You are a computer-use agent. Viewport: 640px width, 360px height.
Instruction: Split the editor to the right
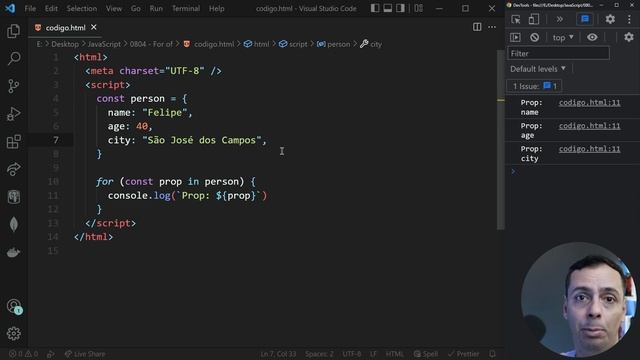477,27
